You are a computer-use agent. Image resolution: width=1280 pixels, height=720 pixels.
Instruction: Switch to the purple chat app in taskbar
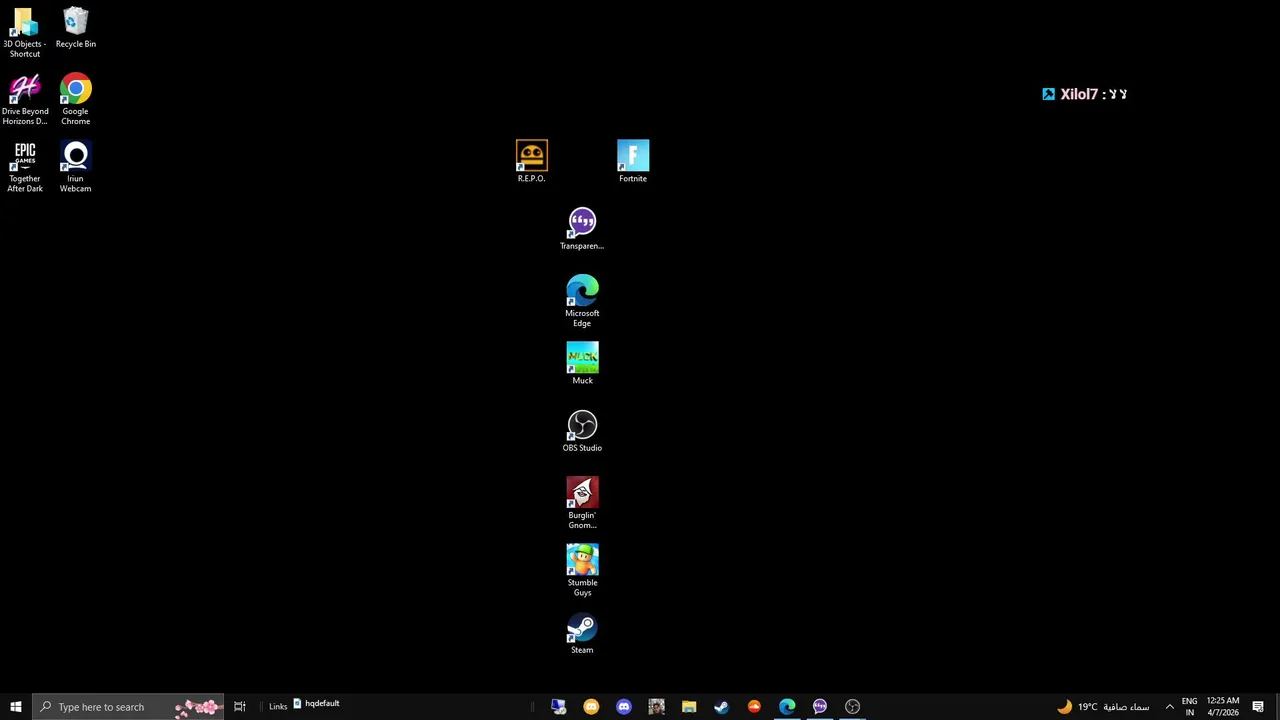[820, 707]
